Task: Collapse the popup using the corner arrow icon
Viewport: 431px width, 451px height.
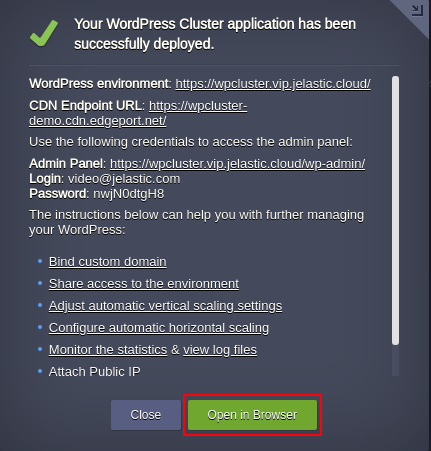Action: click(x=417, y=10)
